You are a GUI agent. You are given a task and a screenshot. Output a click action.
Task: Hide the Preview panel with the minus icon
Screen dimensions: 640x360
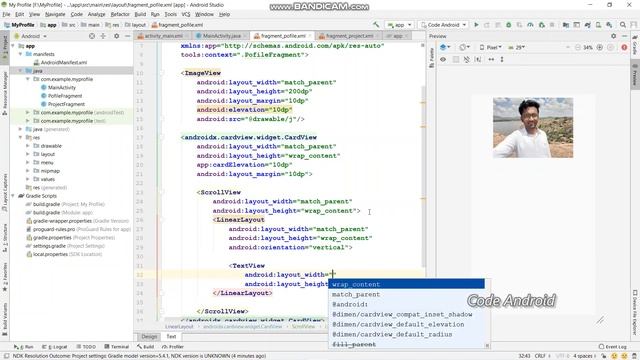(x=624, y=36)
